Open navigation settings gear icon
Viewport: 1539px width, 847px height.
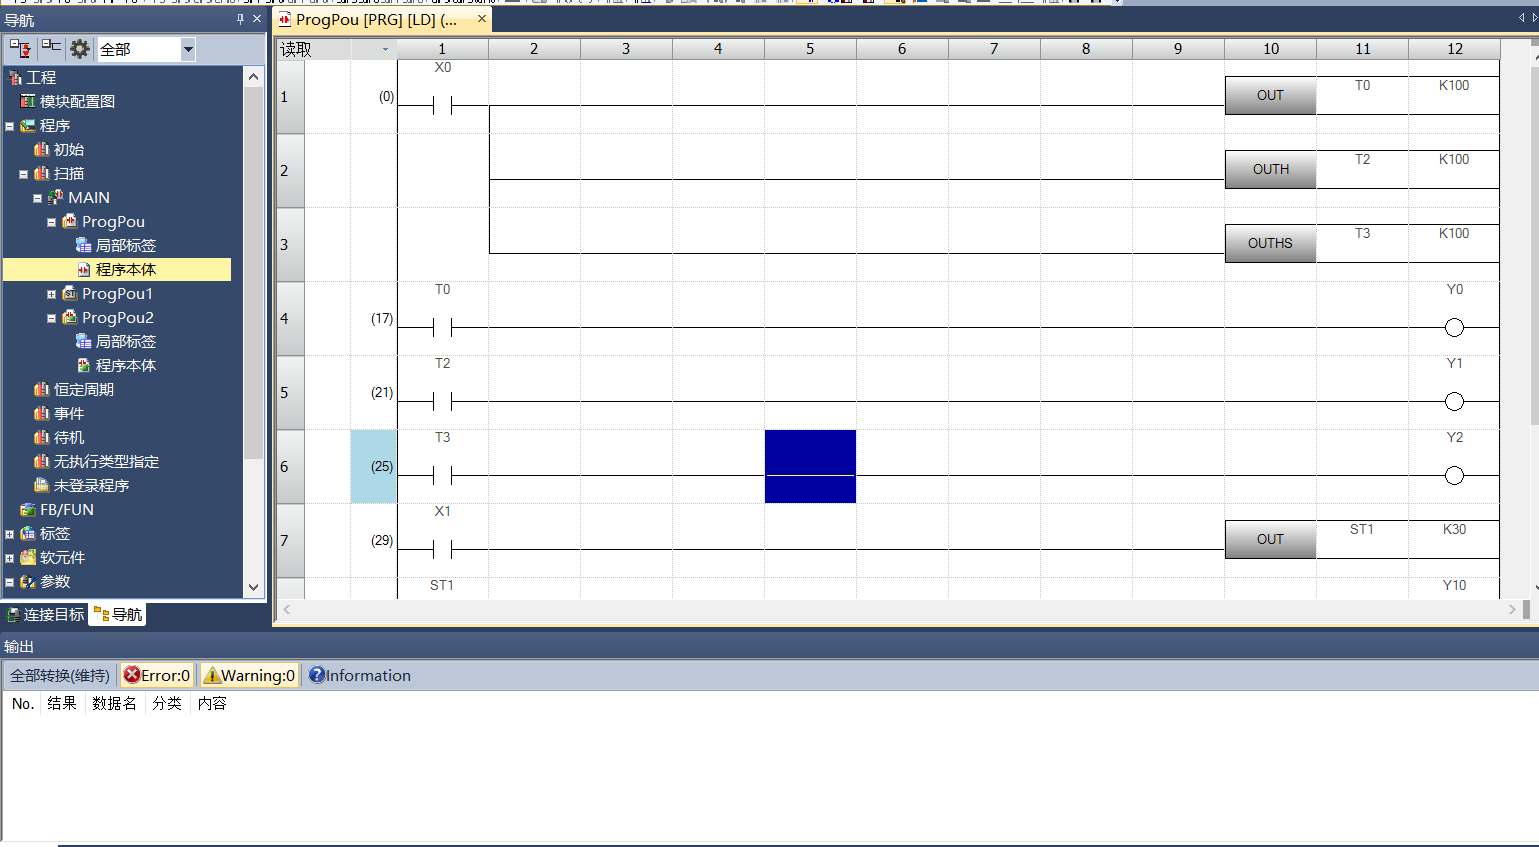tap(80, 48)
